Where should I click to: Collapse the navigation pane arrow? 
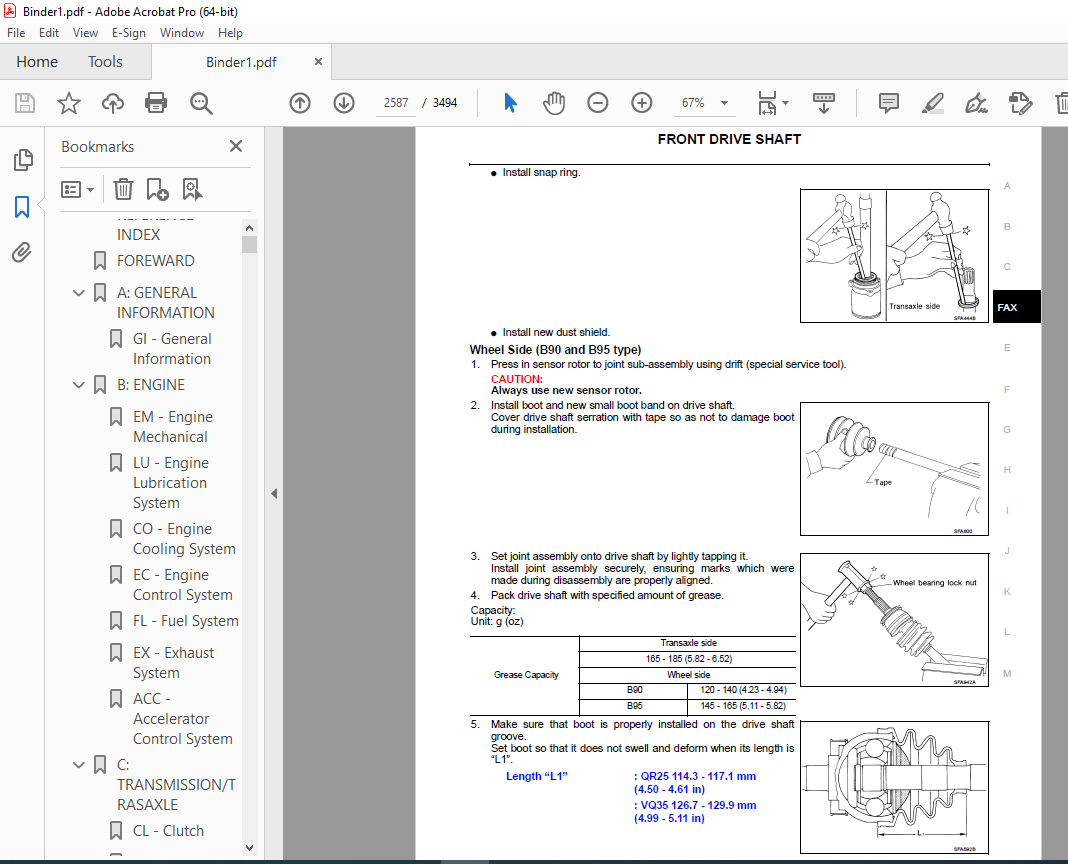(x=274, y=493)
